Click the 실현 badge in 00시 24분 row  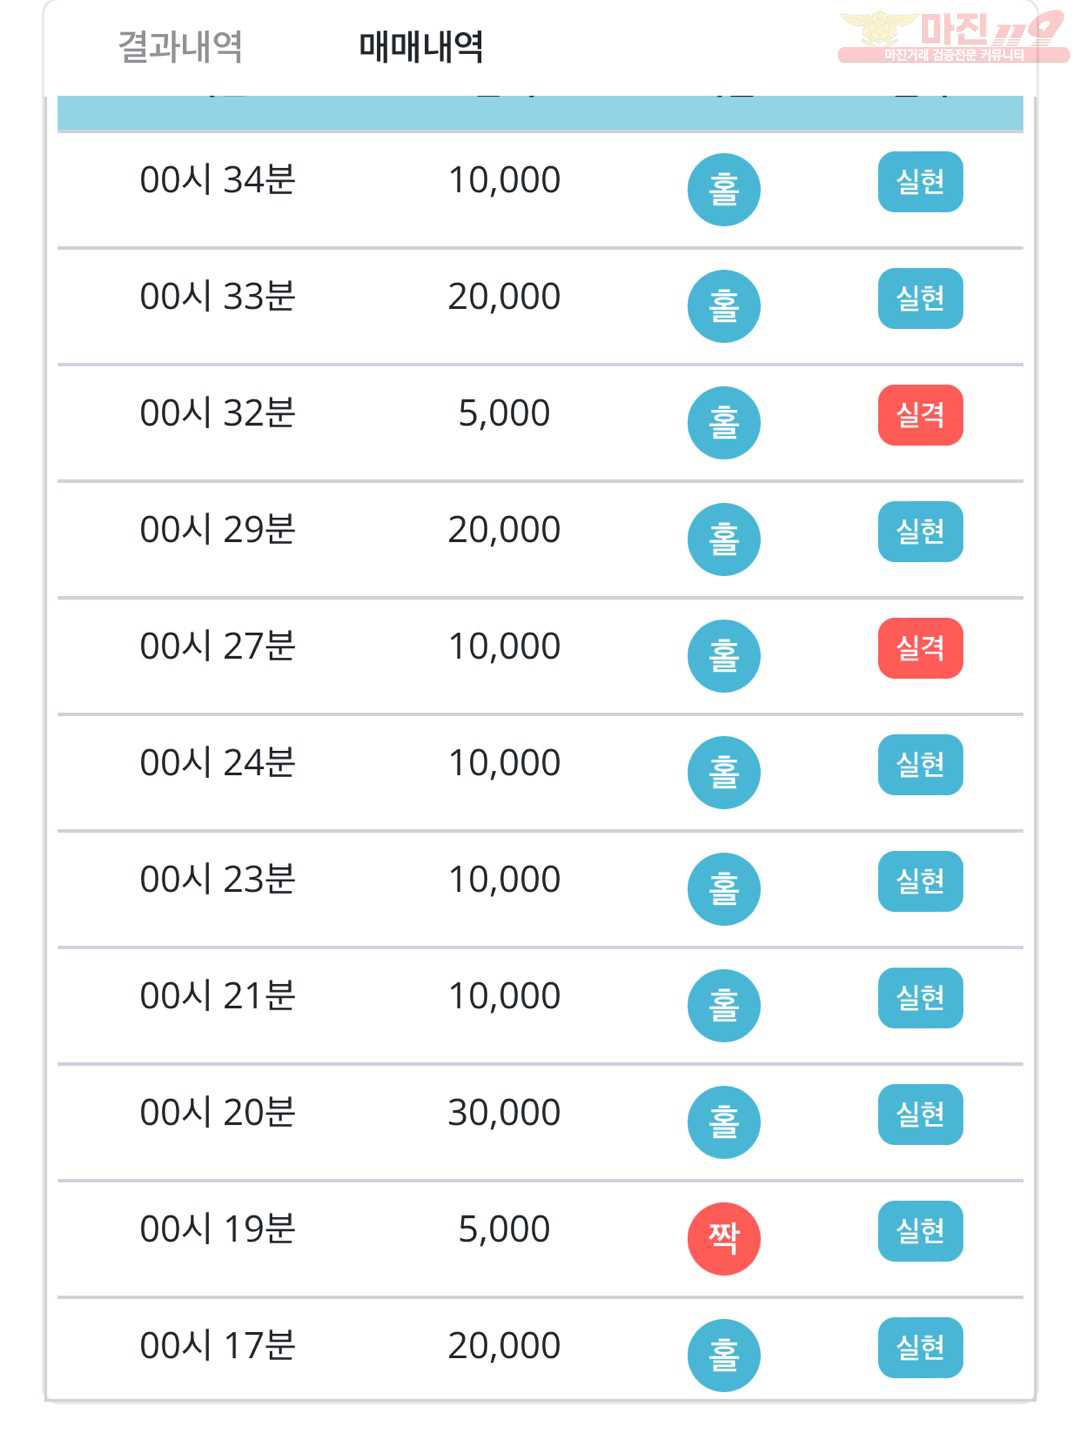point(920,765)
